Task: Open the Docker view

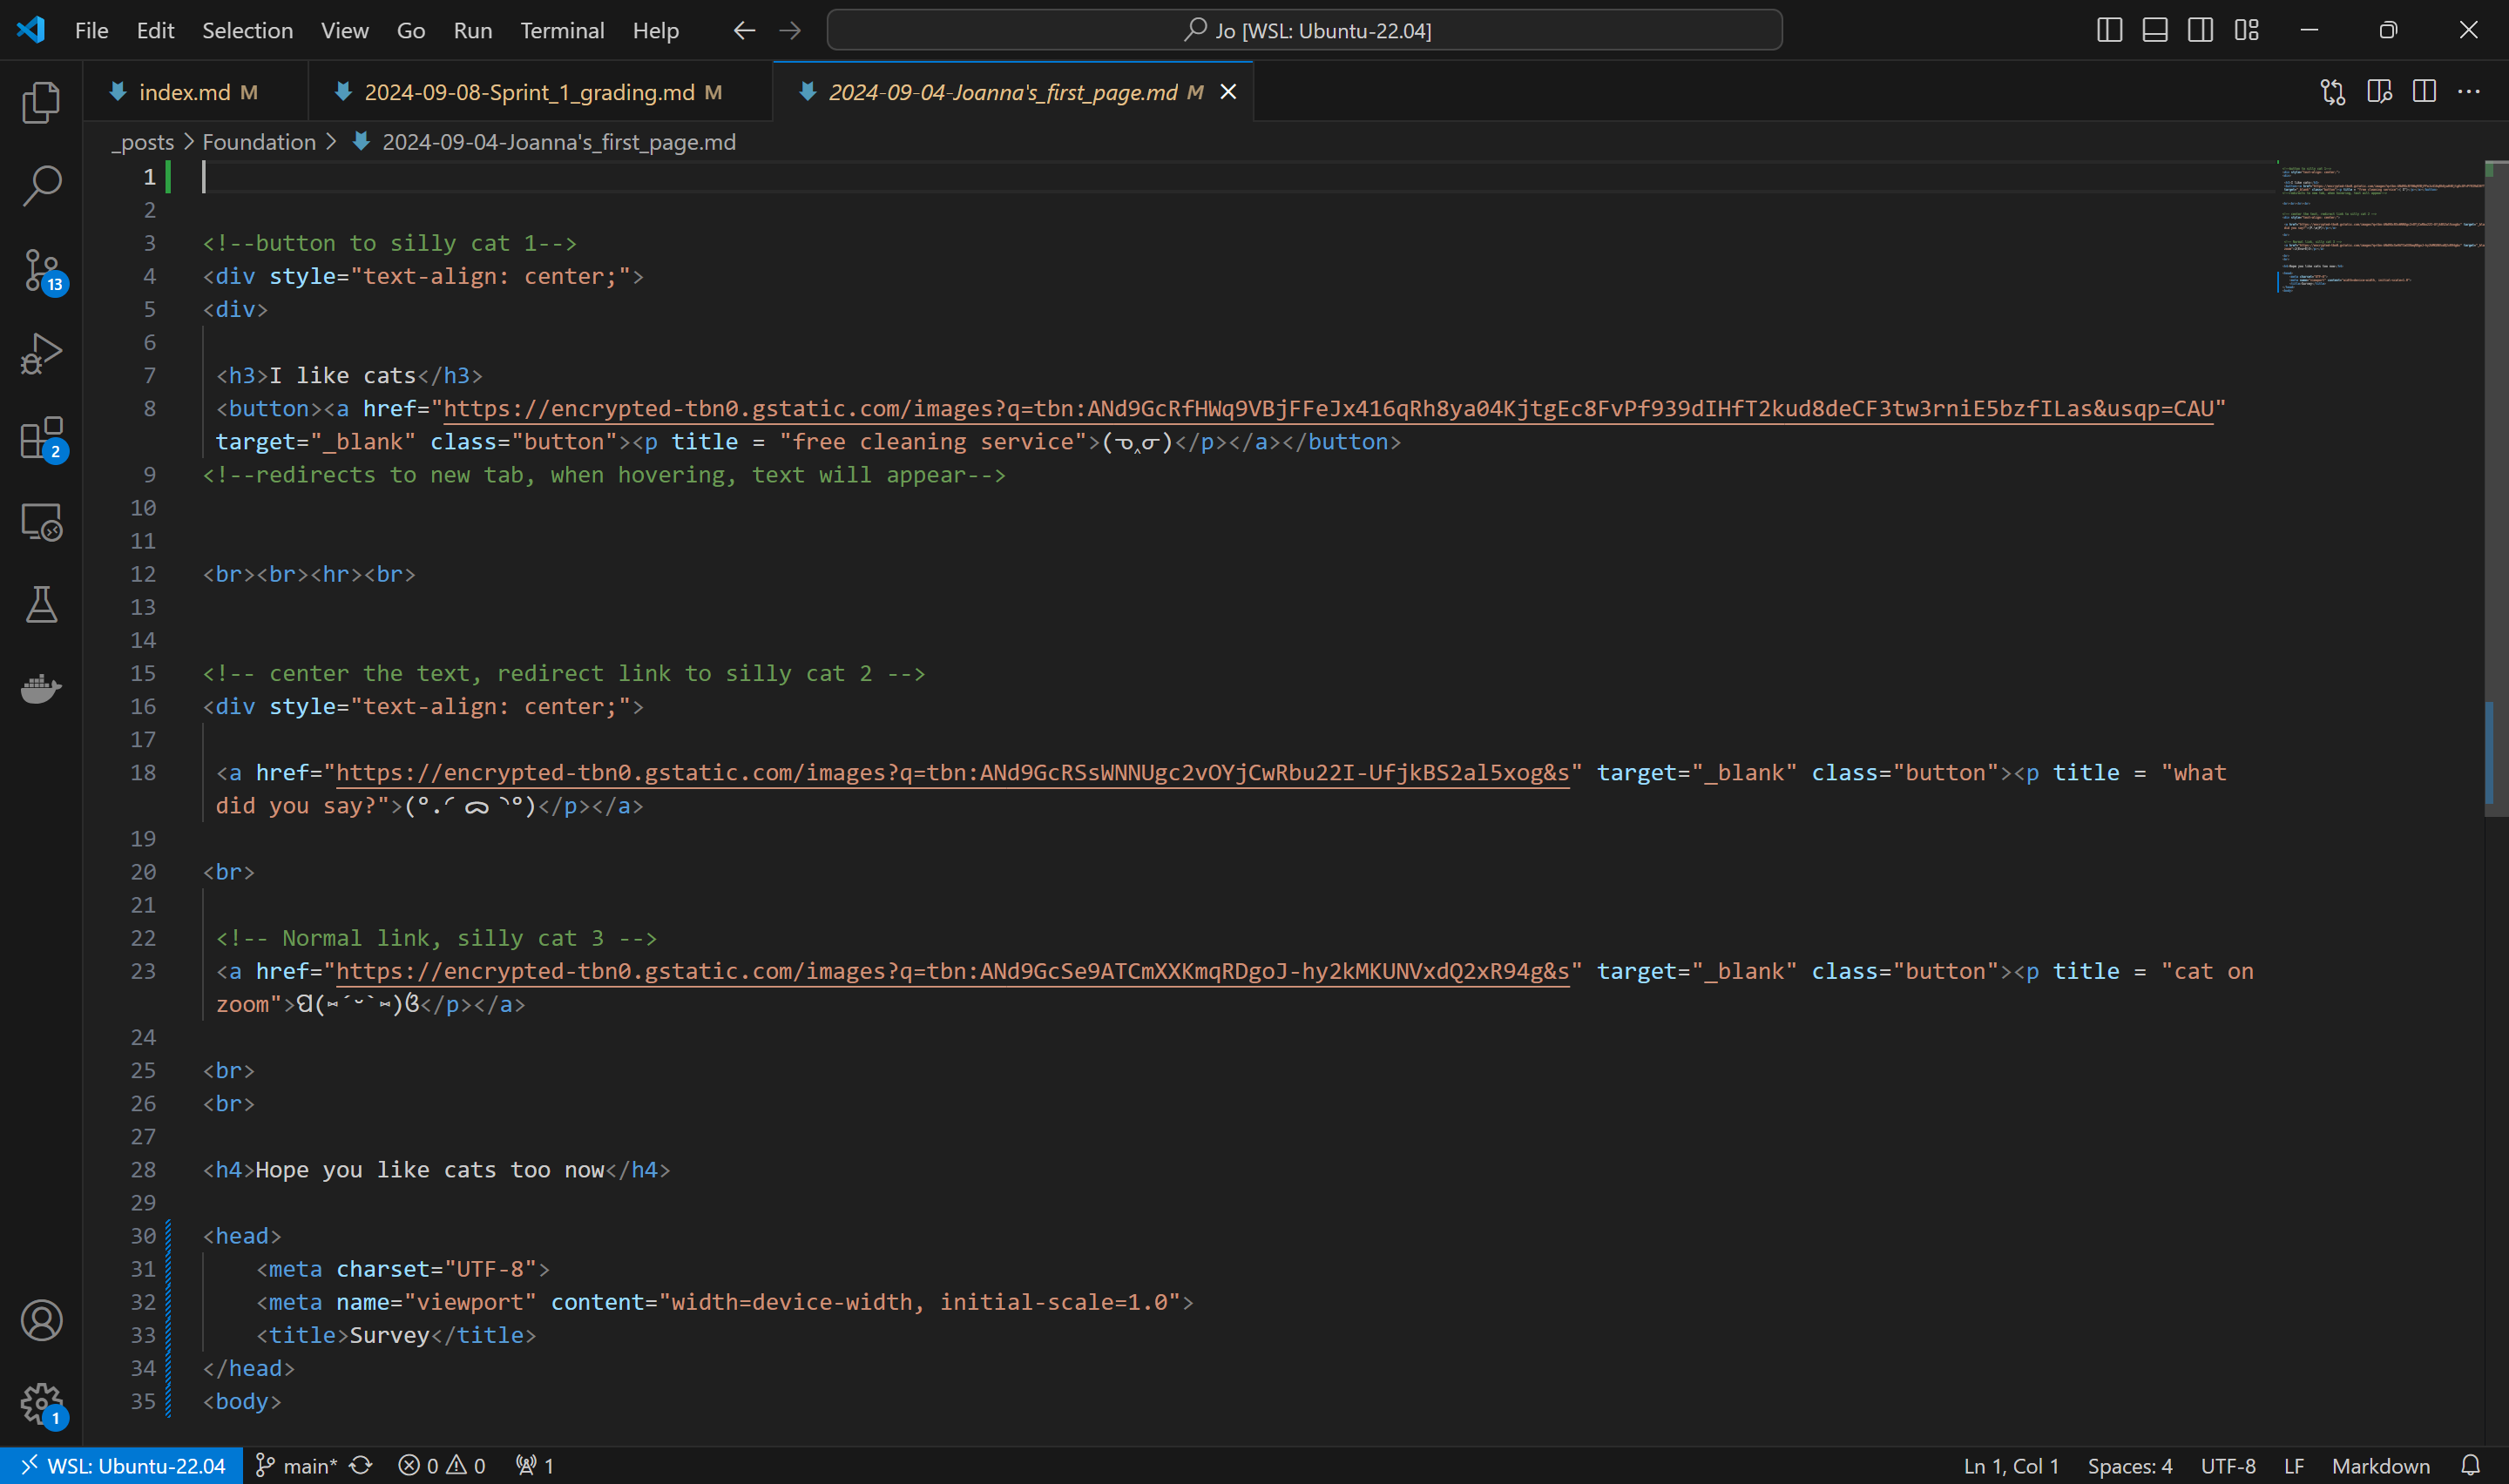Action: click(41, 689)
